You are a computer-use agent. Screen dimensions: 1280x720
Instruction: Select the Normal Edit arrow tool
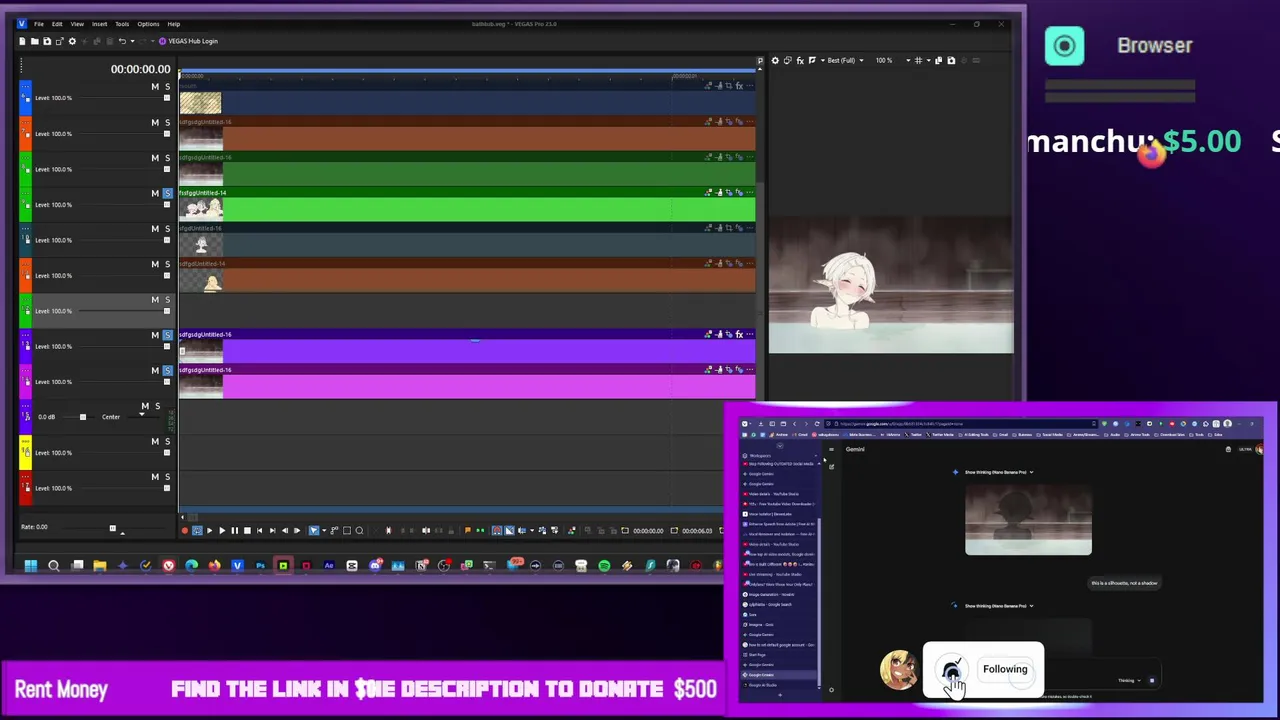313,531
